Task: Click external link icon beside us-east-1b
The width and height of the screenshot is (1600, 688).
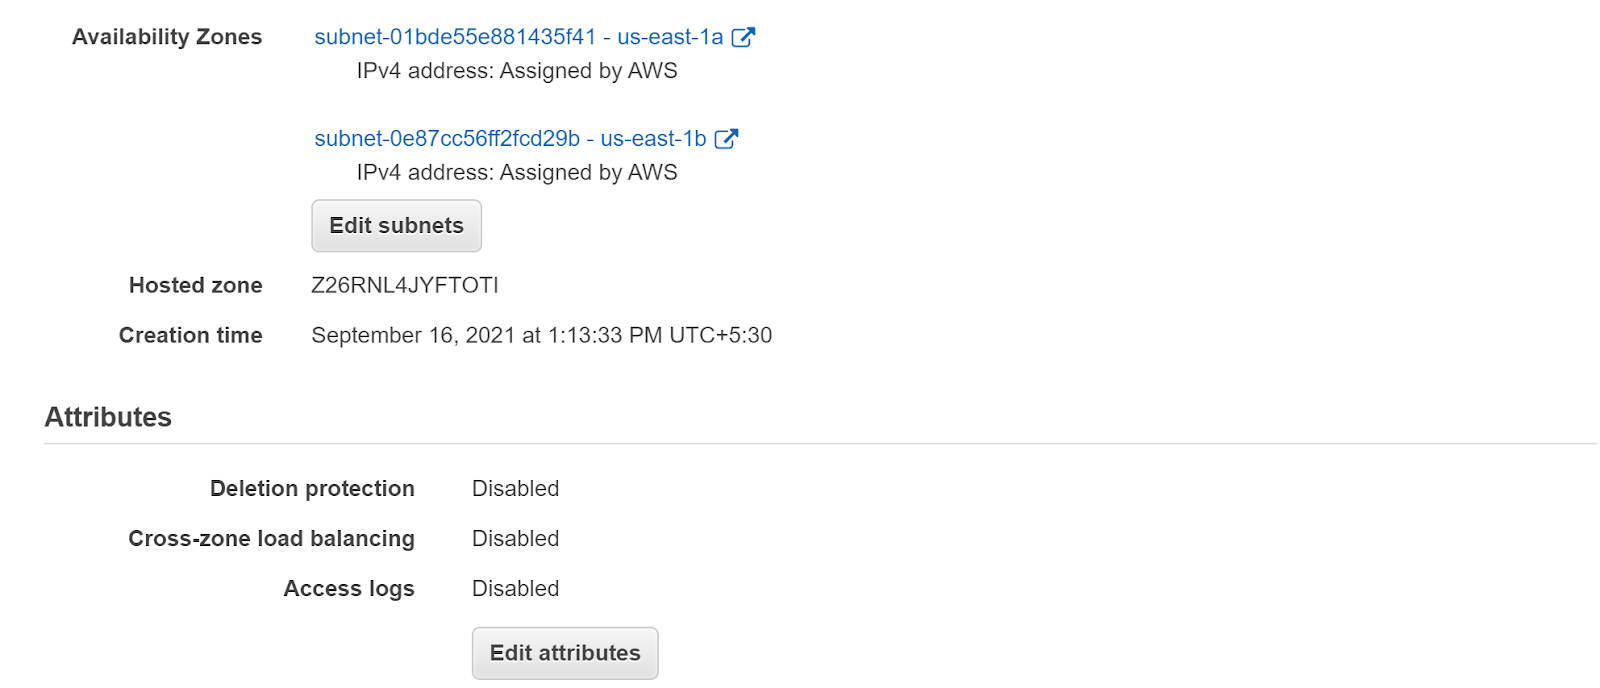Action: pyautogui.click(x=726, y=139)
